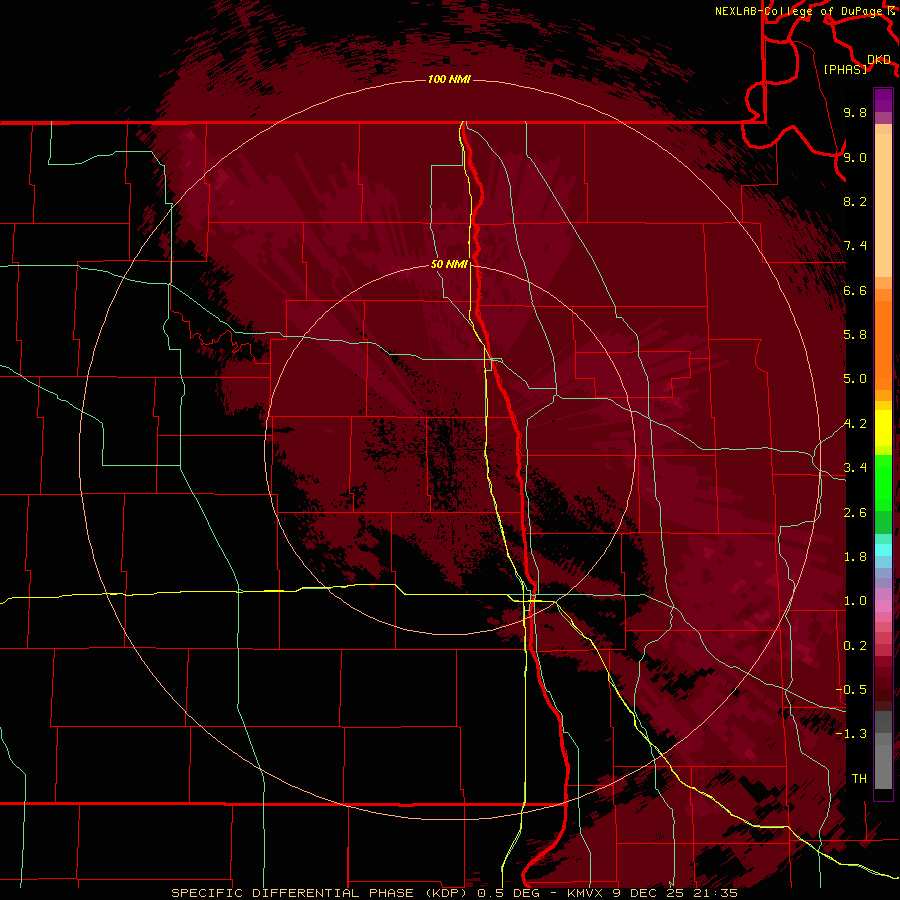Viewport: 900px width, 900px height.
Task: Click the 0.2 legend value
Action: (x=855, y=646)
